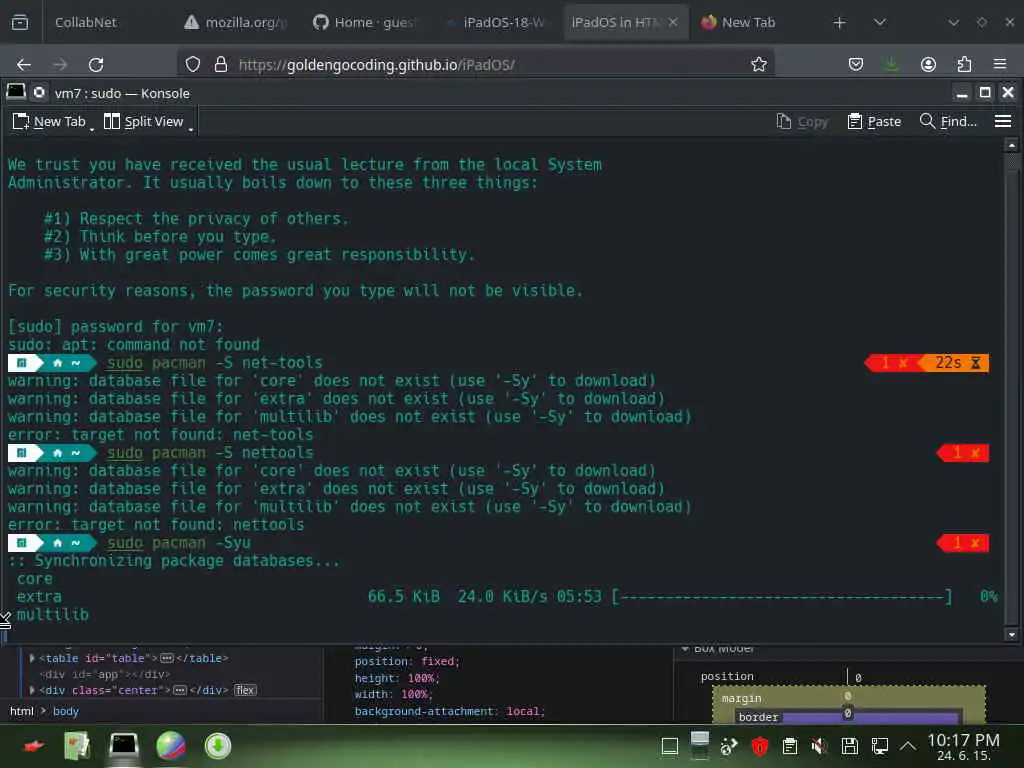Show Firefox downloads panel
This screenshot has height=768, width=1024.
(x=891, y=64)
